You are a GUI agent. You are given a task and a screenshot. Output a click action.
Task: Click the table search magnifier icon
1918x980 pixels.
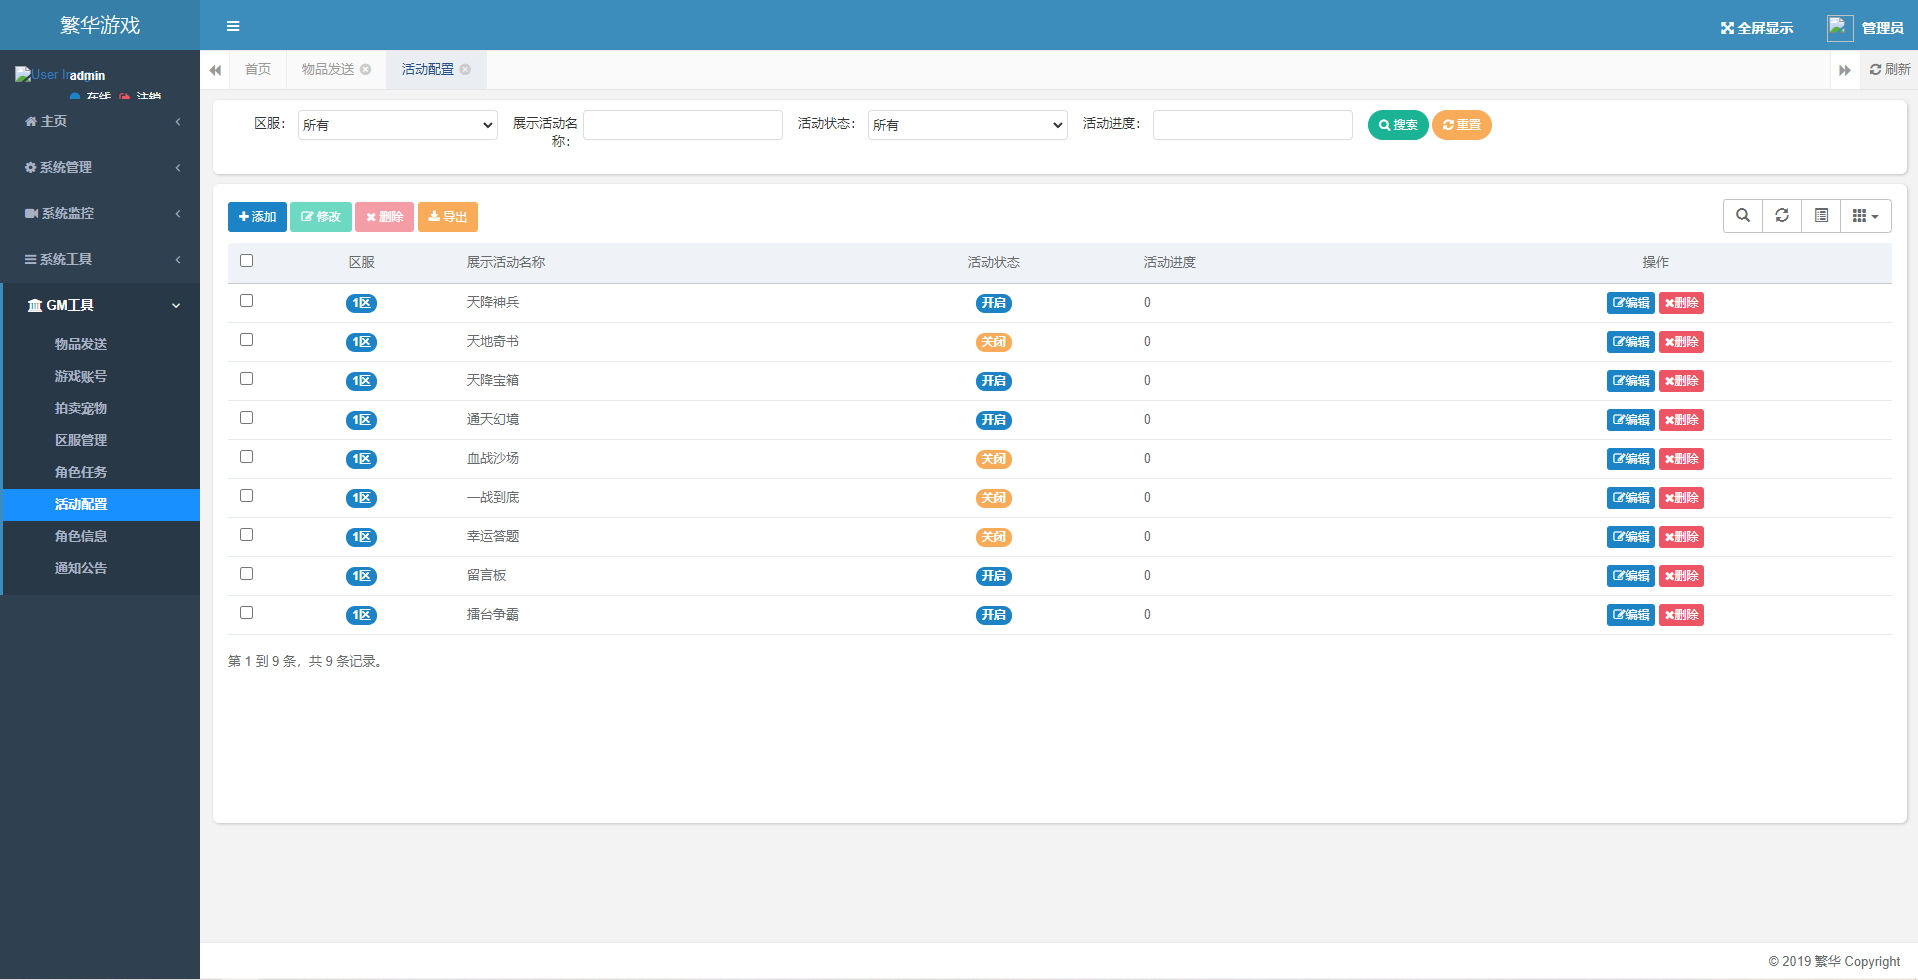click(1742, 216)
